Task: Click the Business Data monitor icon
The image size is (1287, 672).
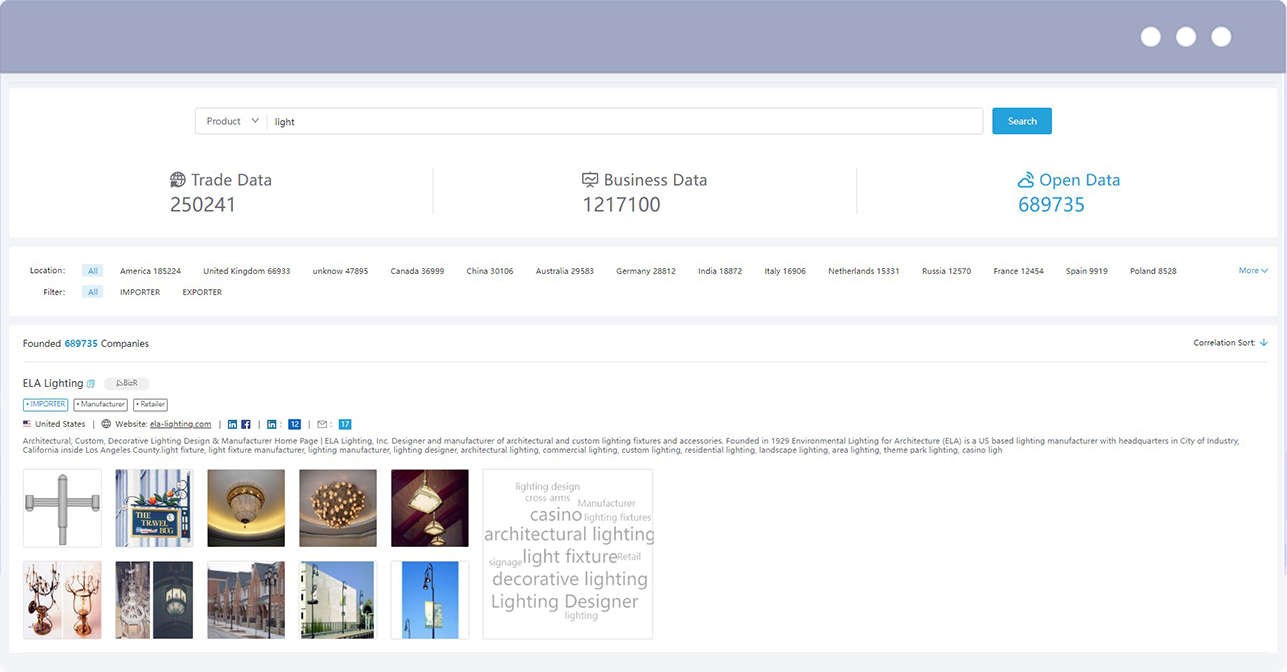Action: [x=590, y=180]
